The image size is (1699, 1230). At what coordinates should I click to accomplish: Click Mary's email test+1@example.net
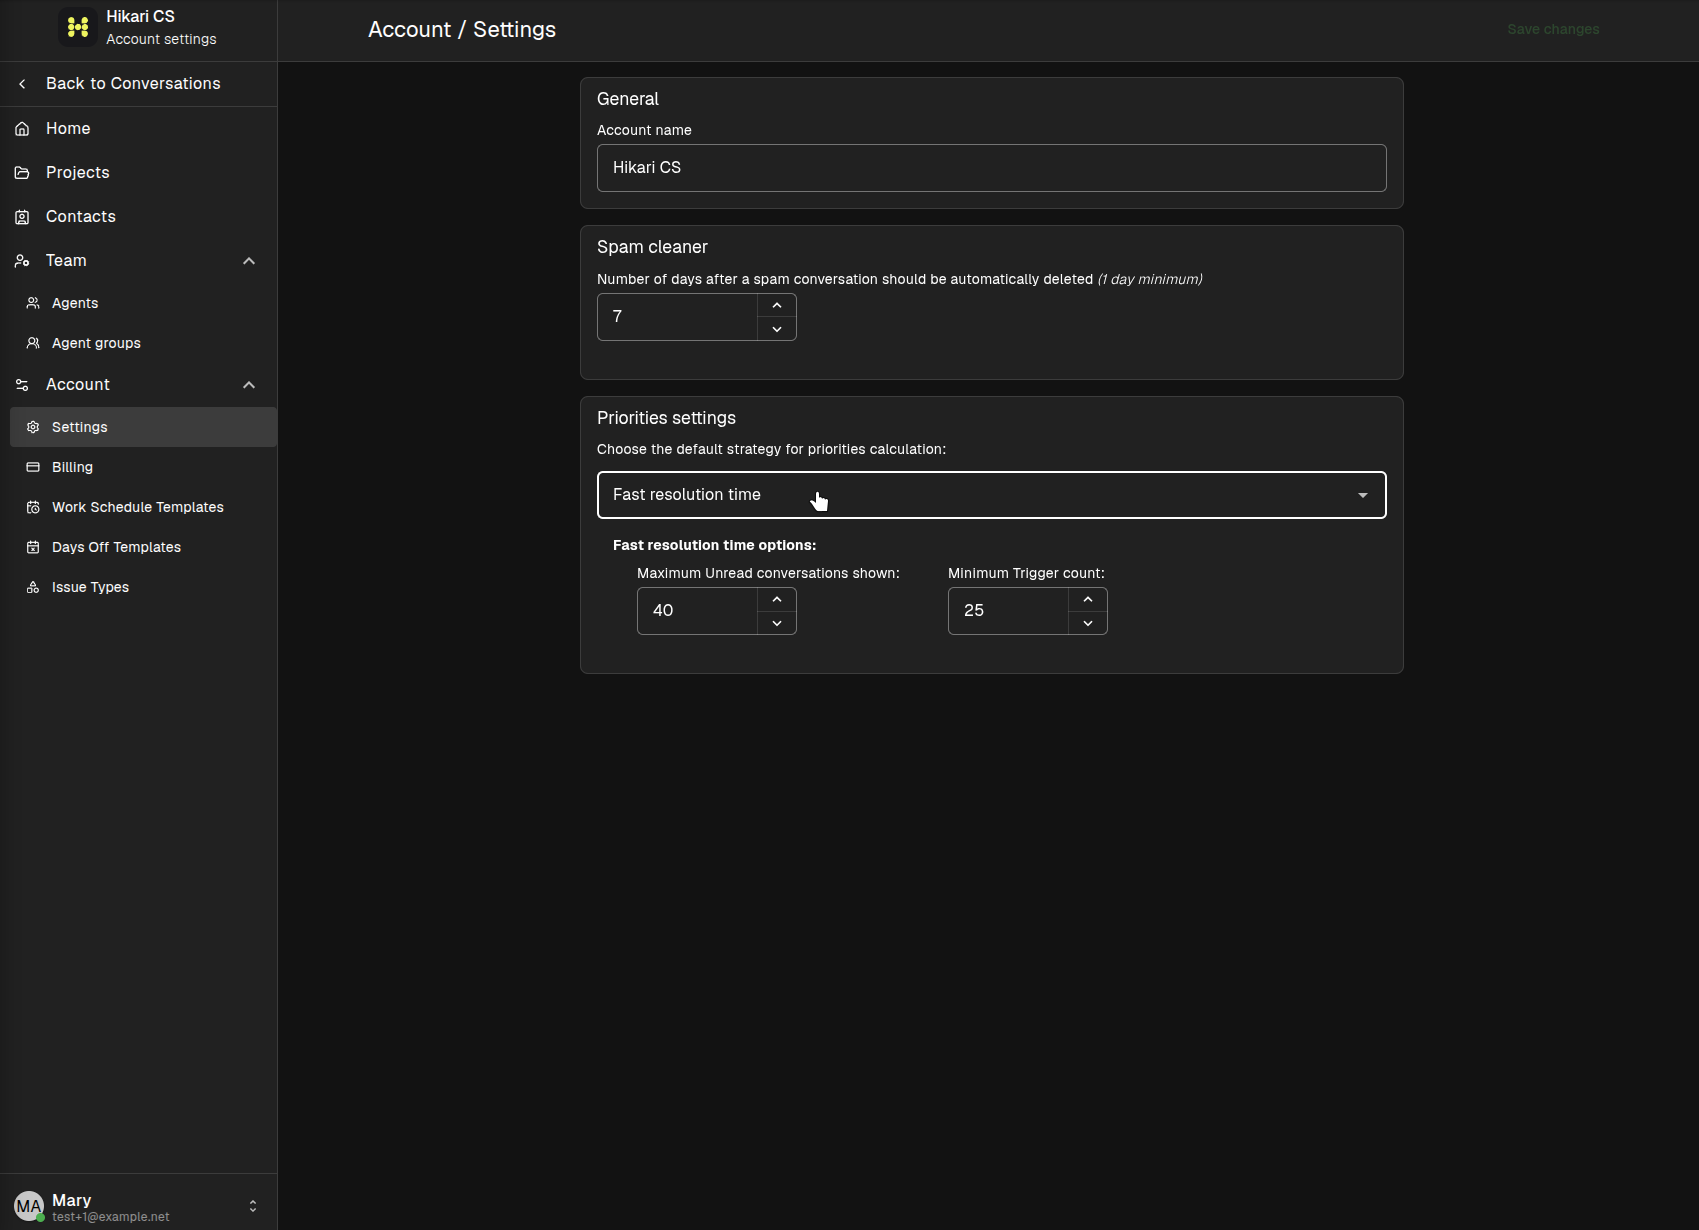tap(111, 1217)
